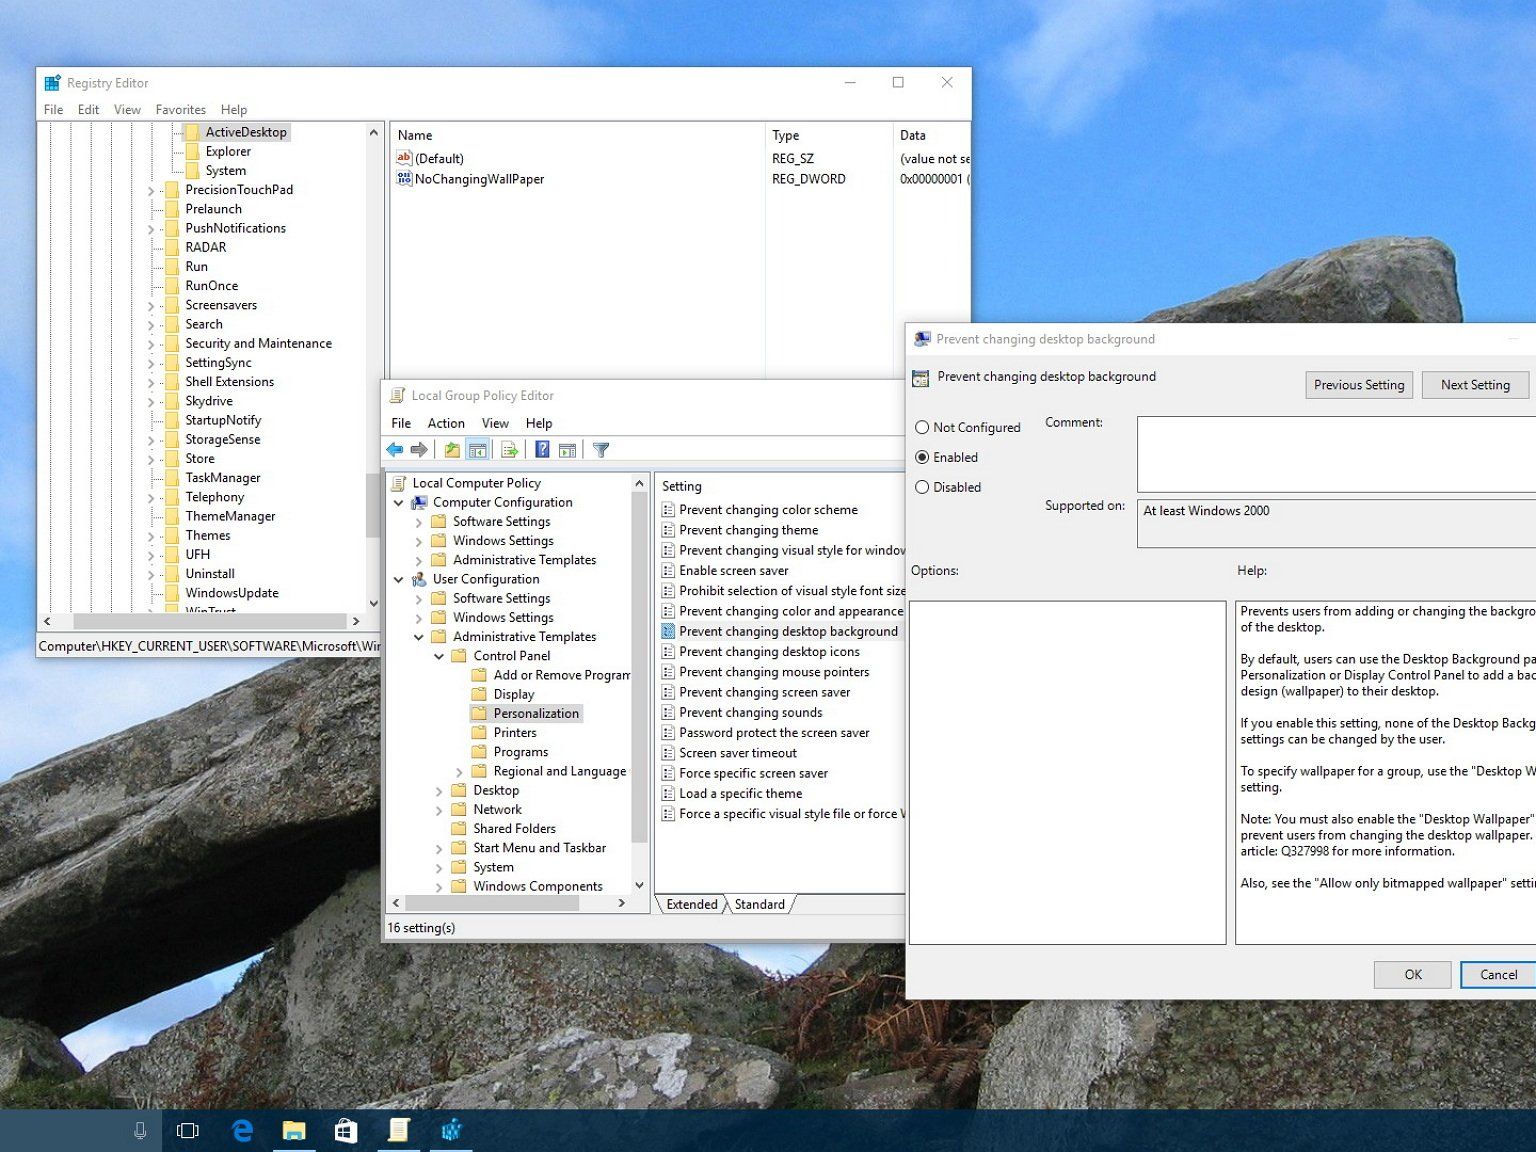The width and height of the screenshot is (1536, 1152).
Task: Open Help via the question mark toolbar icon
Action: pyautogui.click(x=541, y=450)
